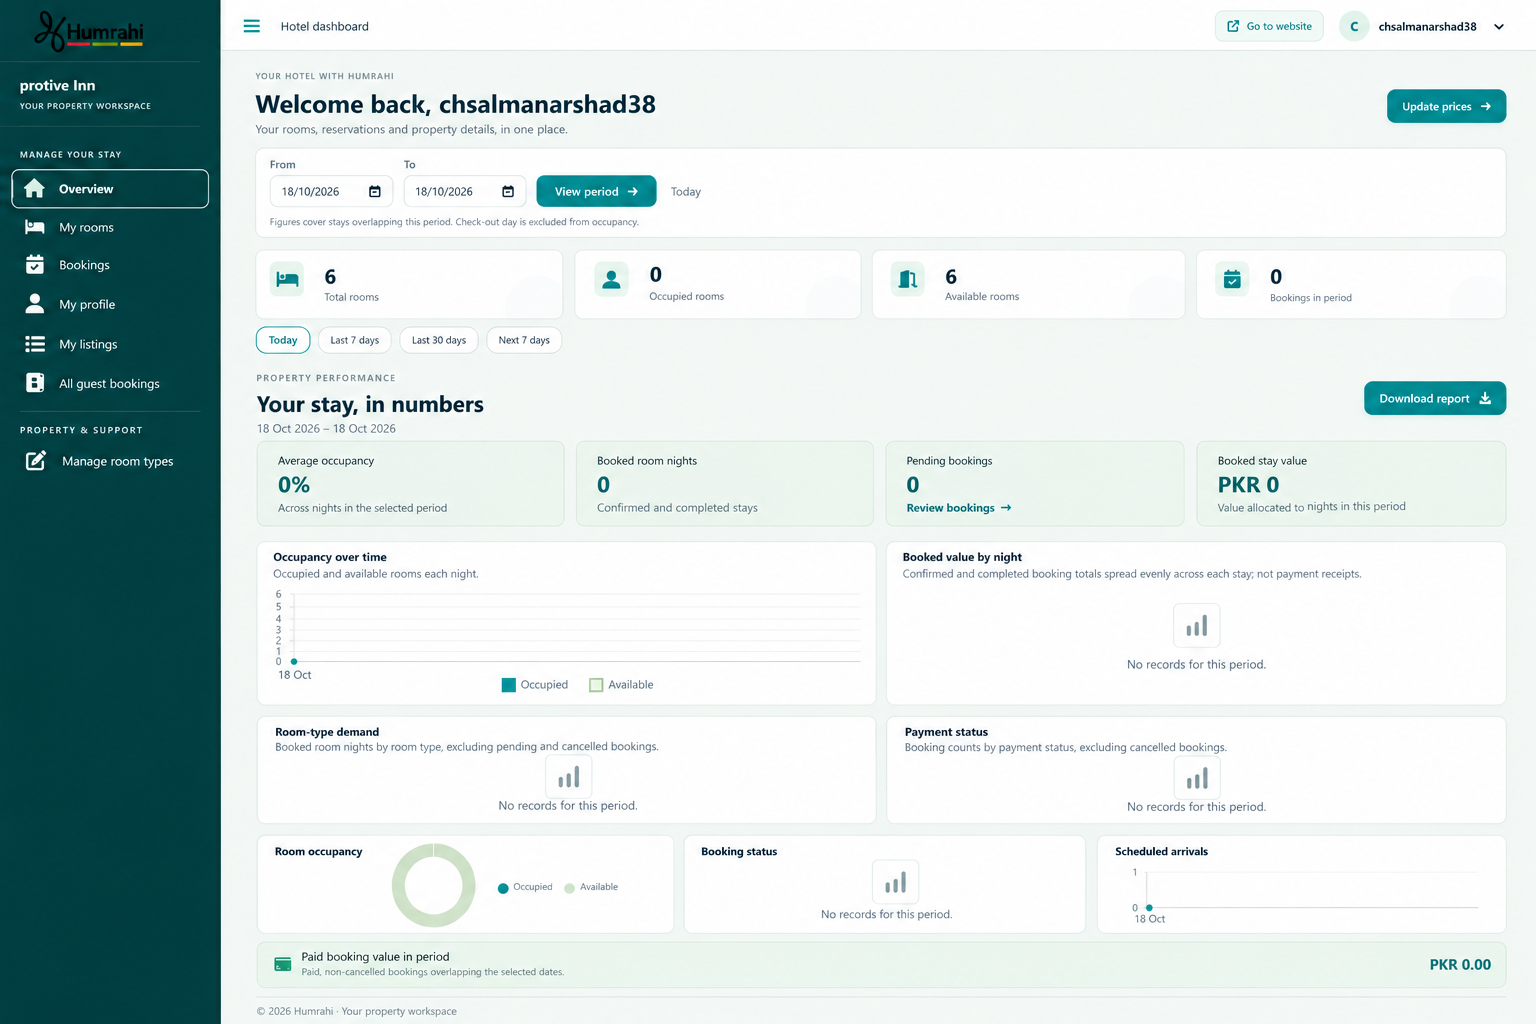The image size is (1536, 1024).
Task: Click the 'Average occupancy' 0% value
Action: pyautogui.click(x=294, y=485)
